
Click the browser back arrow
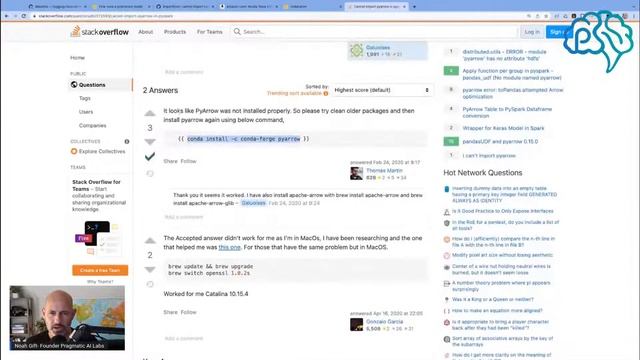(7, 16)
